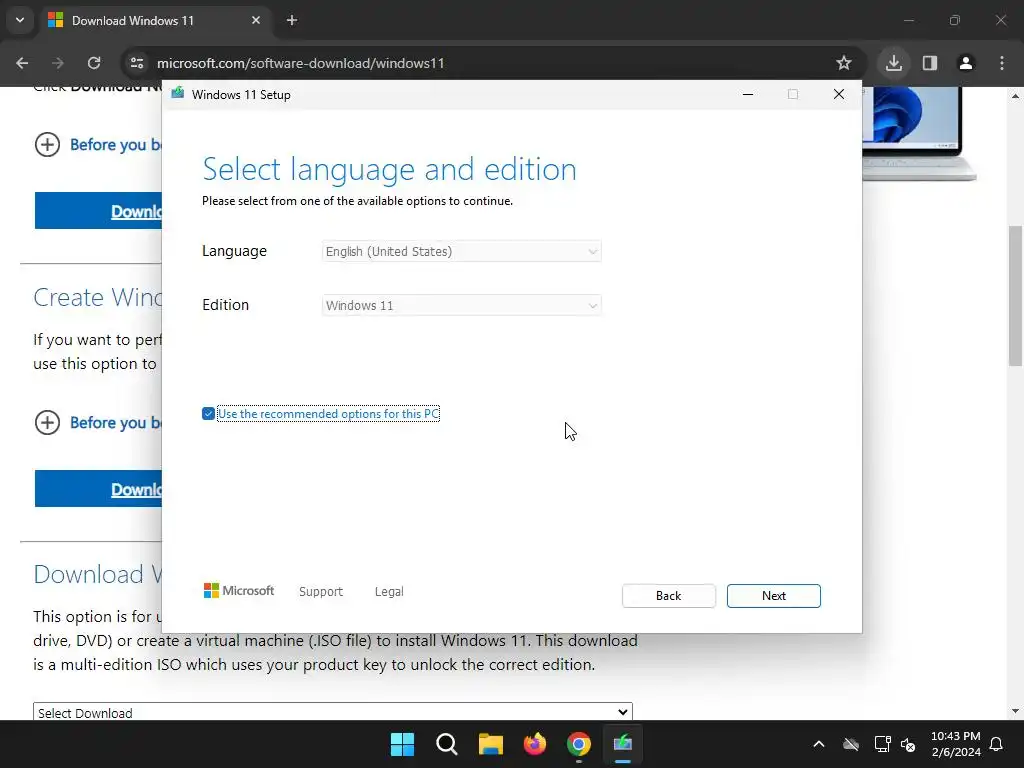Image resolution: width=1024 pixels, height=768 pixels.
Task: Click the Next button in Setup
Action: pos(773,596)
